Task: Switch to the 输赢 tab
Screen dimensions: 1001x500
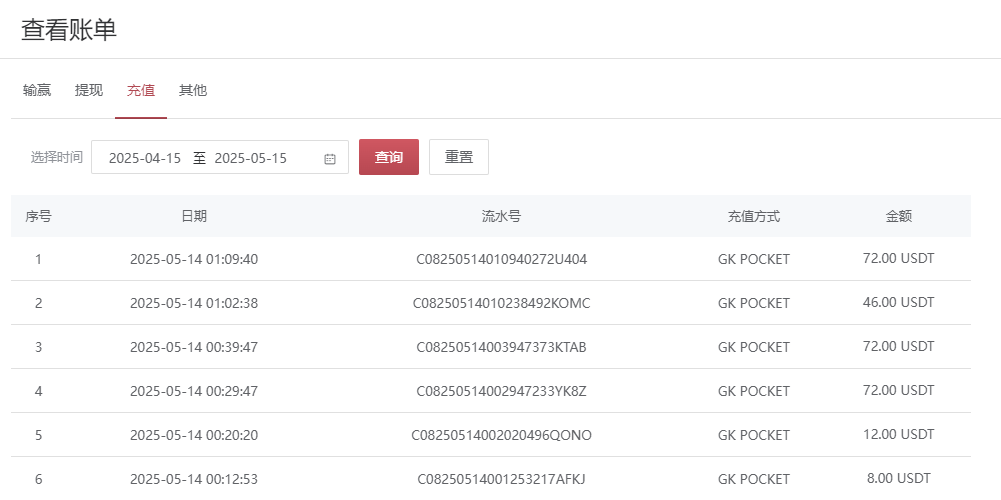Action: [x=37, y=90]
